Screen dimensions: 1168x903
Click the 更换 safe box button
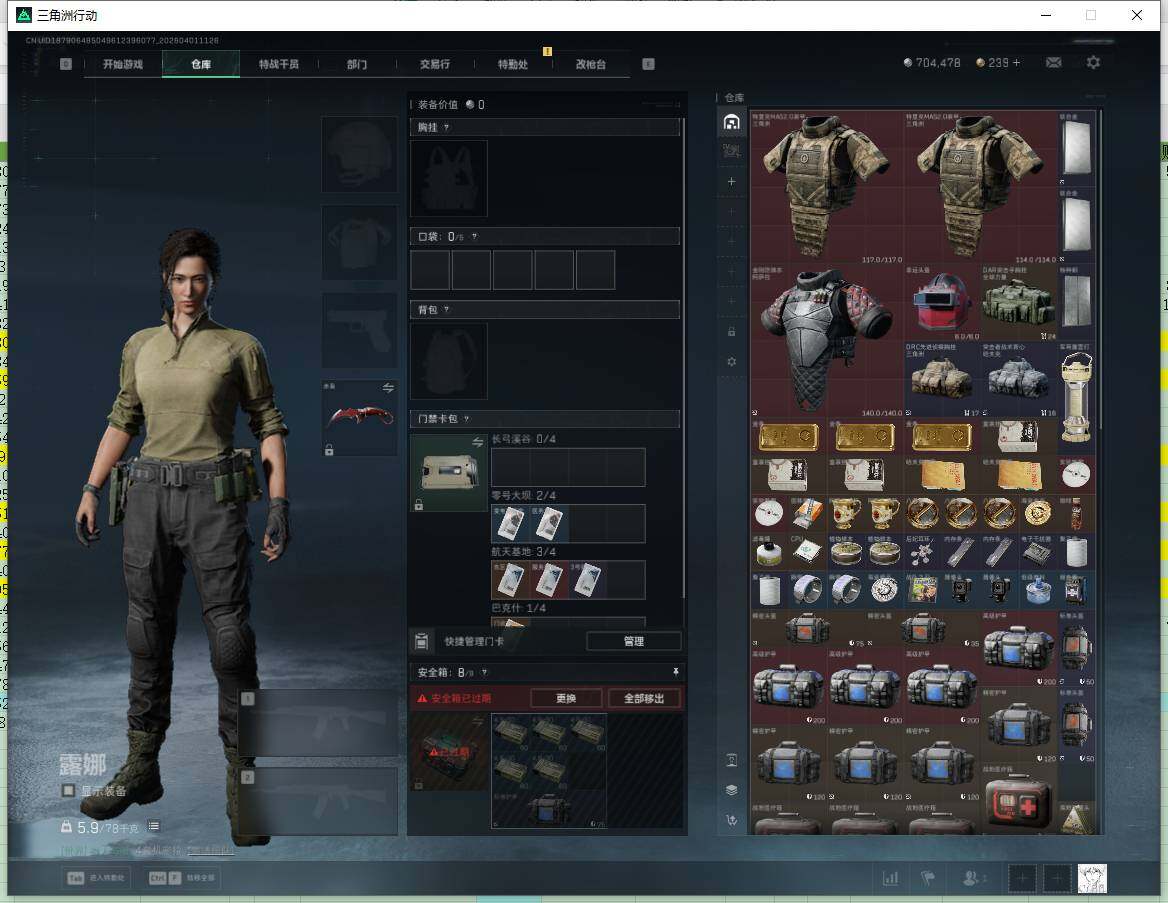coord(566,698)
